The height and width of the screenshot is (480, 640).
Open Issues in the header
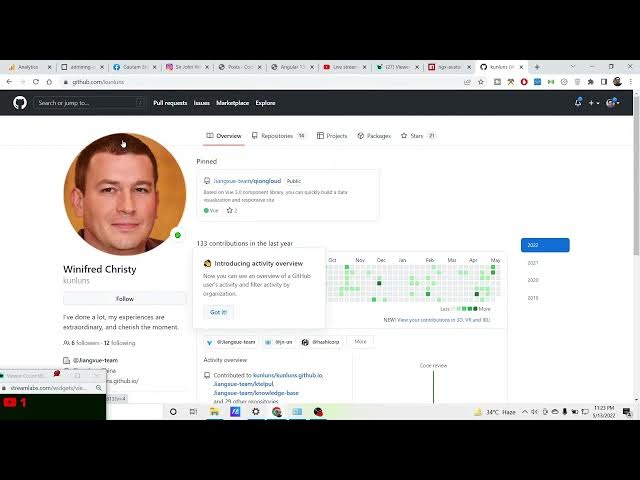(x=202, y=103)
